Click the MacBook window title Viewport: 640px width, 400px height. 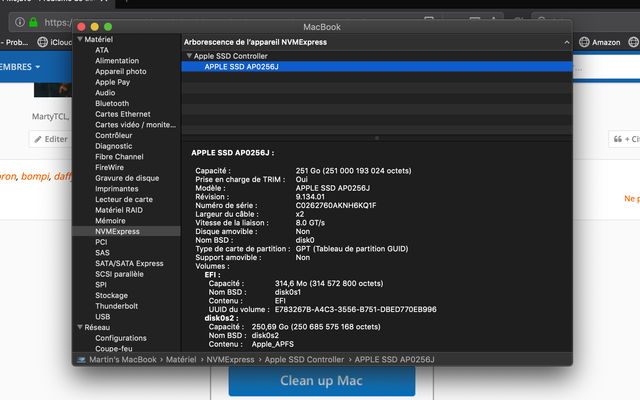pos(322,27)
